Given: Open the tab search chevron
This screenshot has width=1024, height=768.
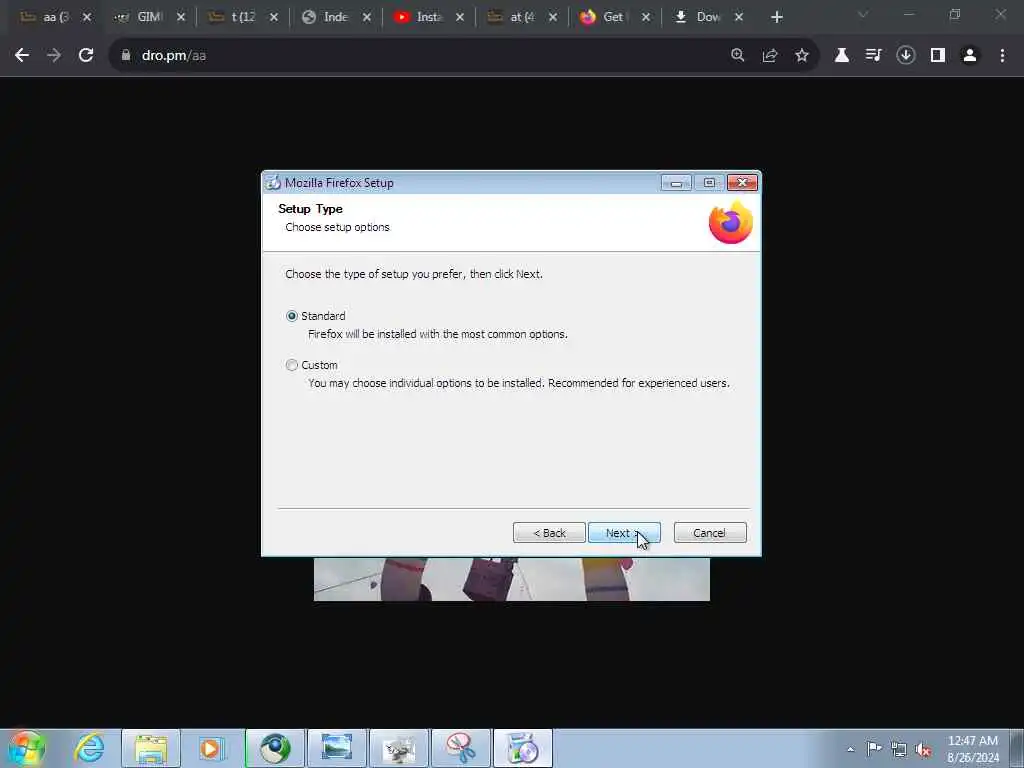Looking at the screenshot, I should [863, 14].
